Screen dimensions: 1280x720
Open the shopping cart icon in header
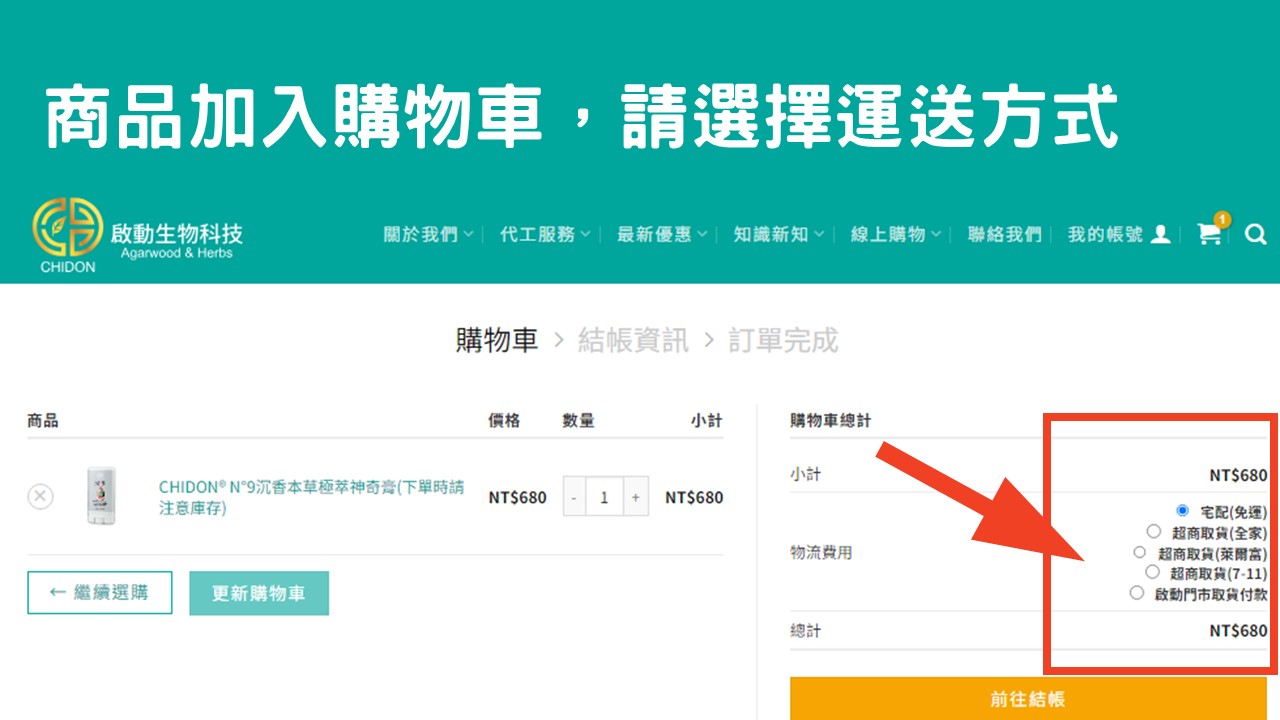pos(1210,233)
